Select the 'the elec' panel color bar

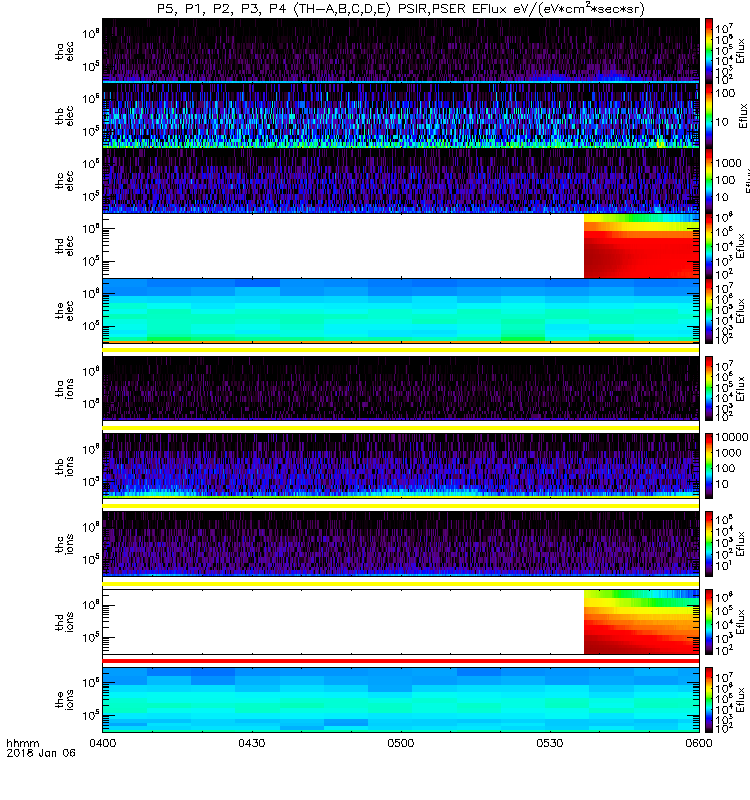(x=709, y=310)
